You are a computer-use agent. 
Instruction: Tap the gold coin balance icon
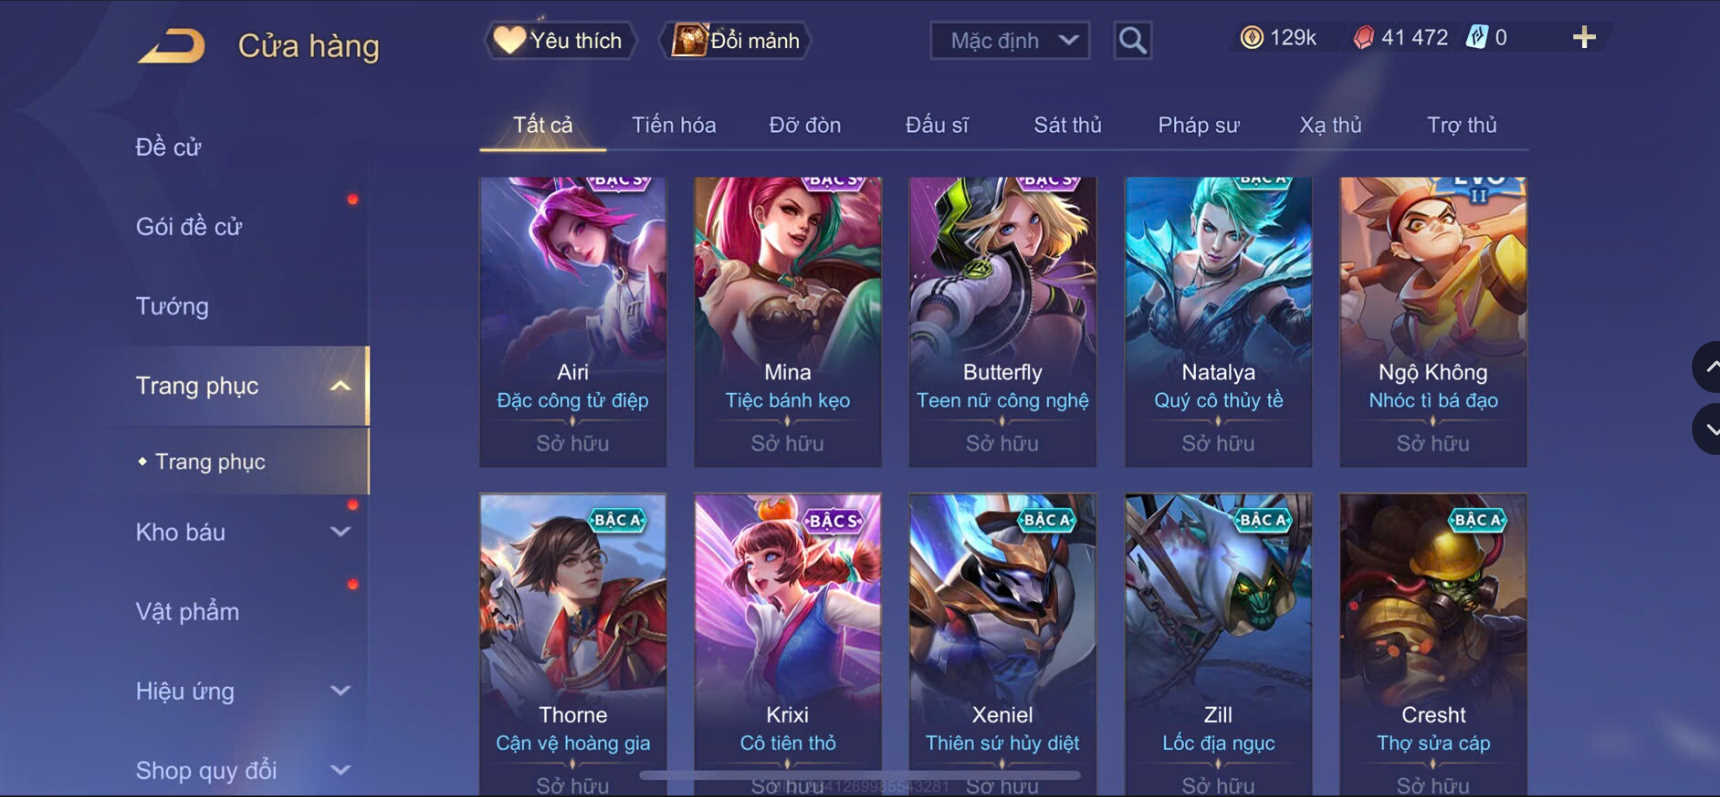(x=1251, y=38)
